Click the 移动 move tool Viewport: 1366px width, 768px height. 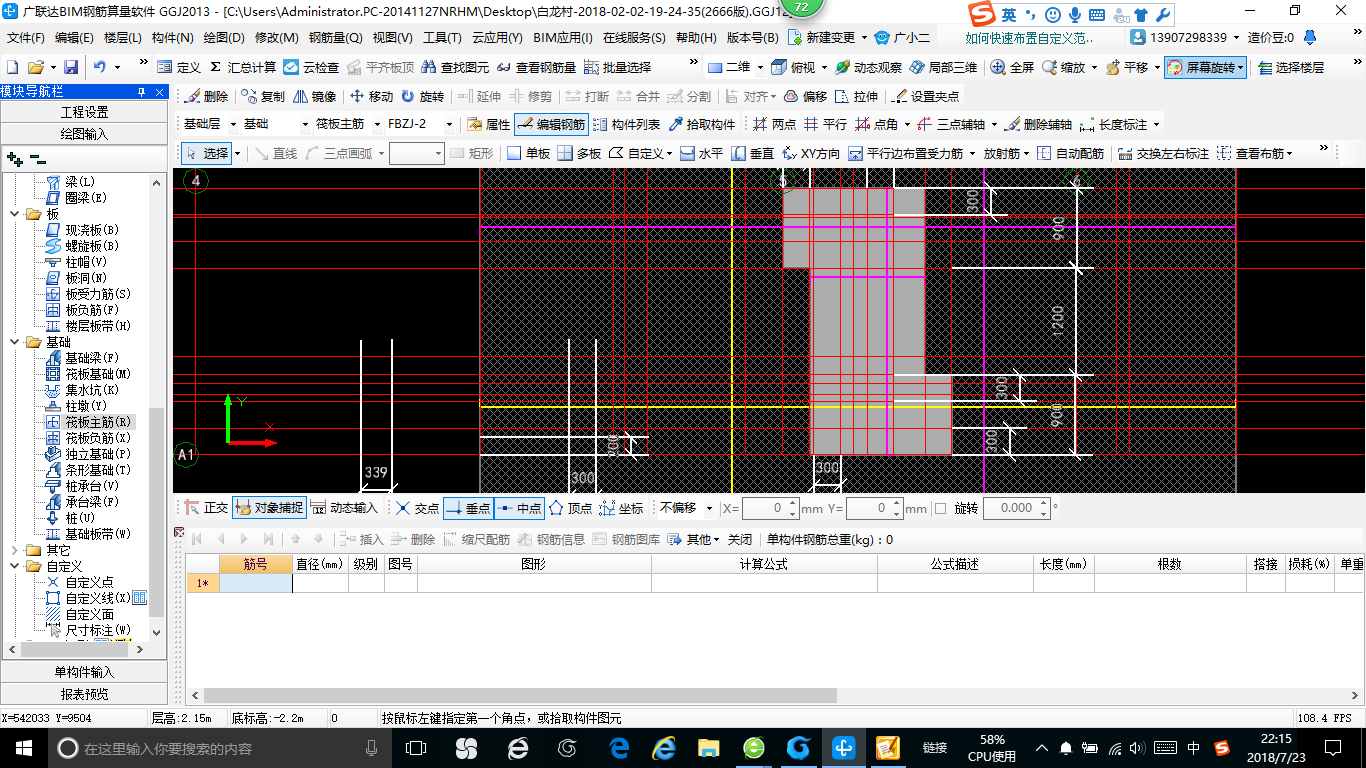tap(371, 96)
